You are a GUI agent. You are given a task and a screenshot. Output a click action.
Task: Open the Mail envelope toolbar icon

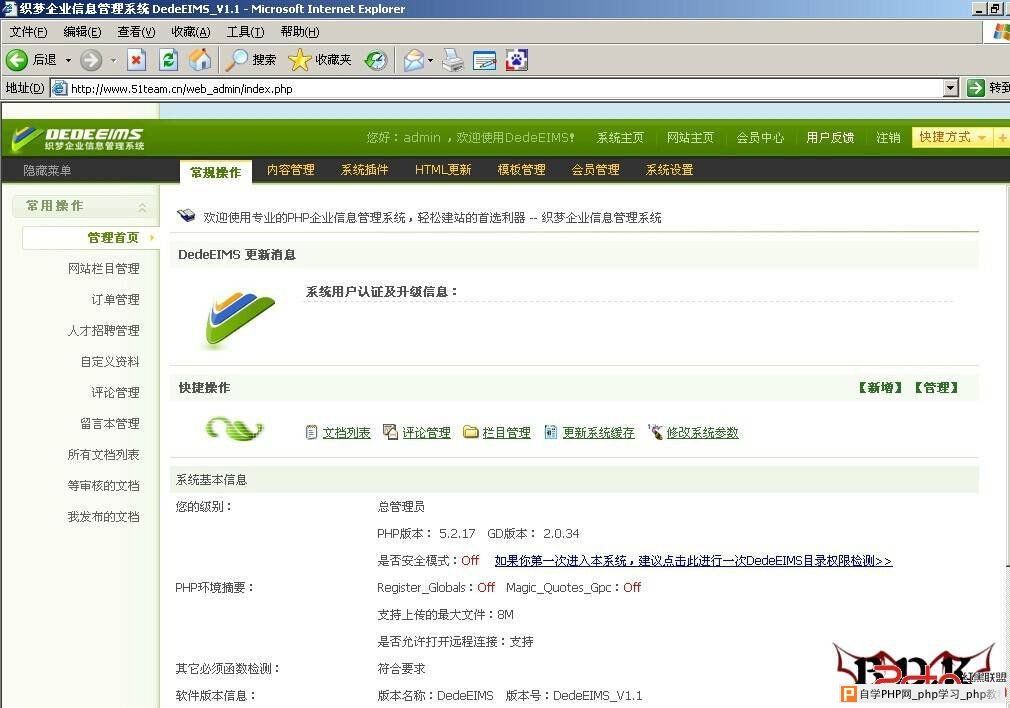(x=414, y=60)
